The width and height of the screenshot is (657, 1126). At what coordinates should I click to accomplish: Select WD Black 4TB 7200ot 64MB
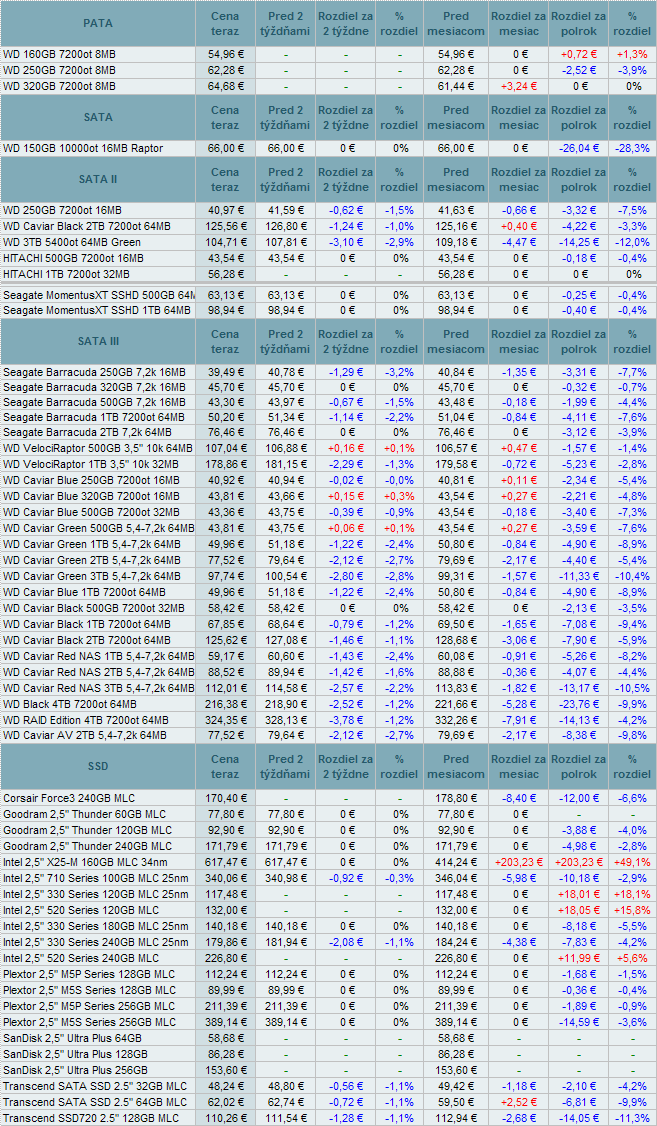pyautogui.click(x=70, y=704)
